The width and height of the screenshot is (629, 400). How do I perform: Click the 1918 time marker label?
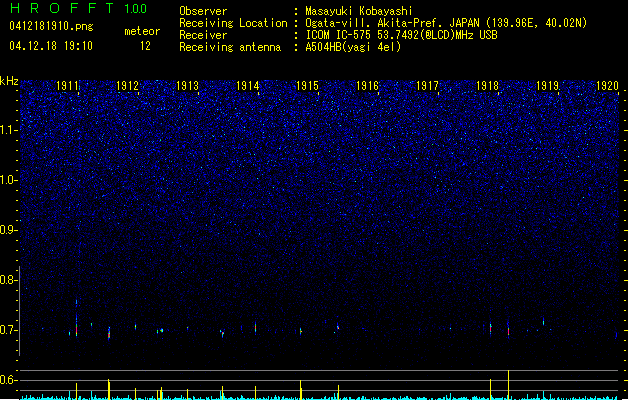tap(487, 86)
